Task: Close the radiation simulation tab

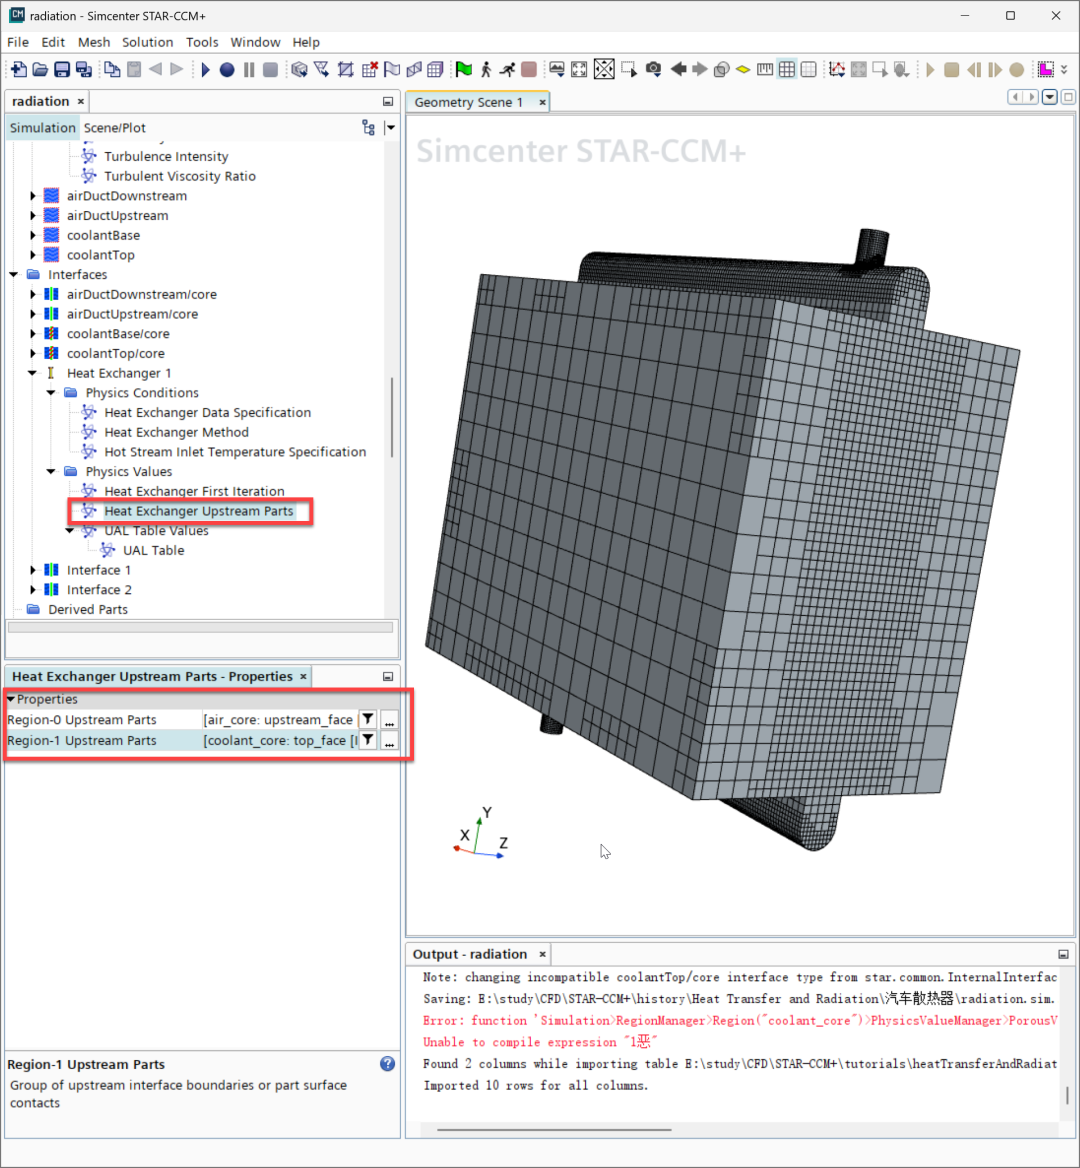Action: point(80,101)
